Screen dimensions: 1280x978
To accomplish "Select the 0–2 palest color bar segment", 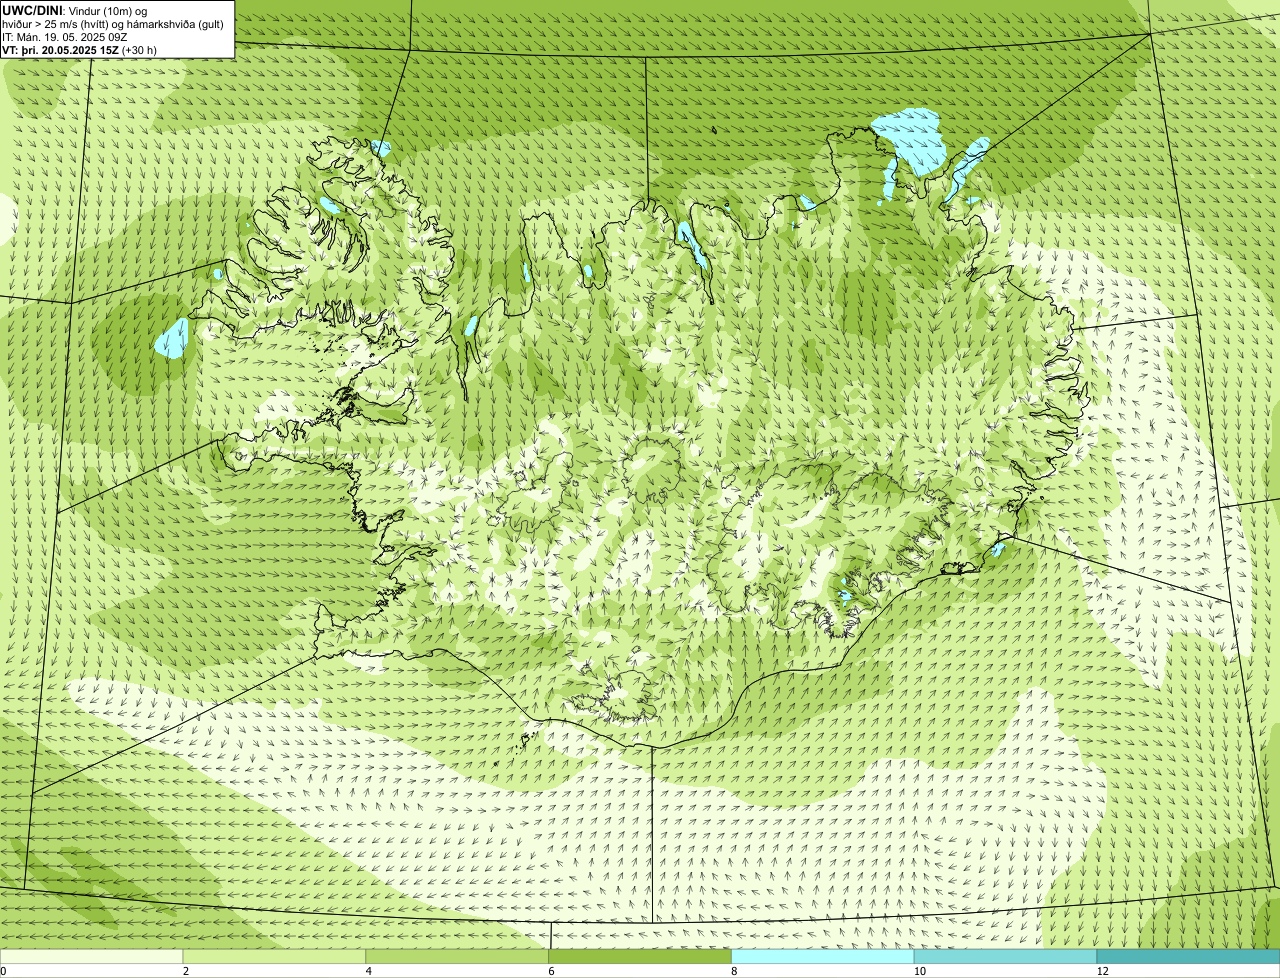I will 92,957.
